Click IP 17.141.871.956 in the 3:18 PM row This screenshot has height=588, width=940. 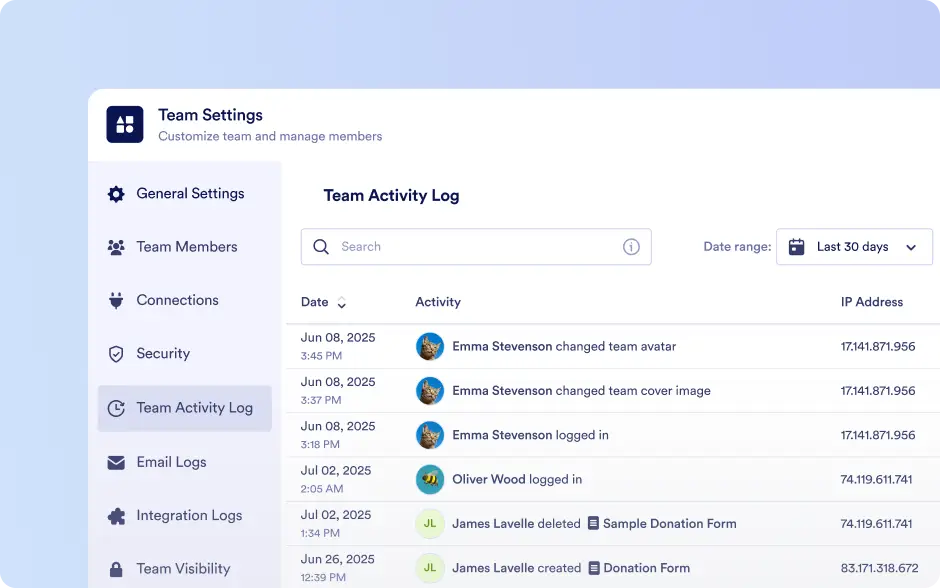[878, 435]
